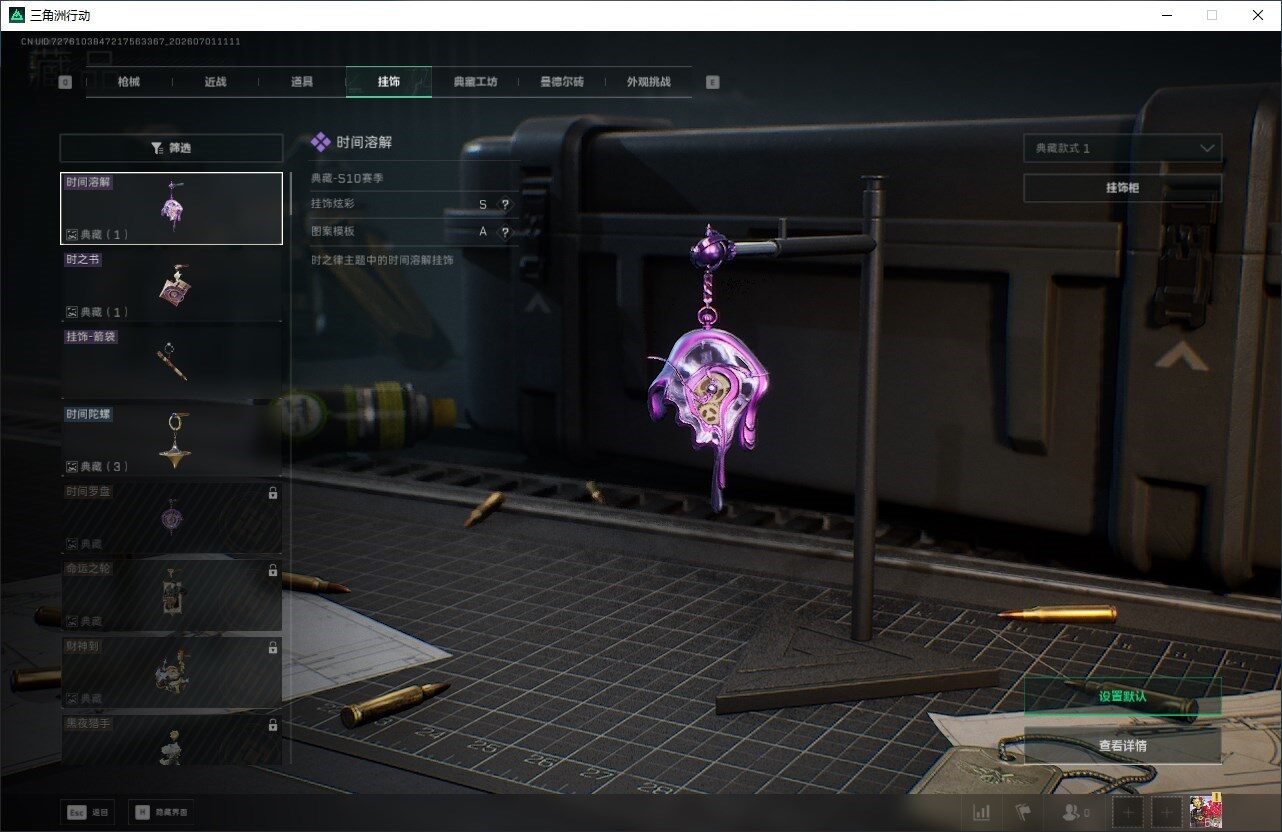Click the collection image icon on 时之书
1282x832 pixels.
72,312
